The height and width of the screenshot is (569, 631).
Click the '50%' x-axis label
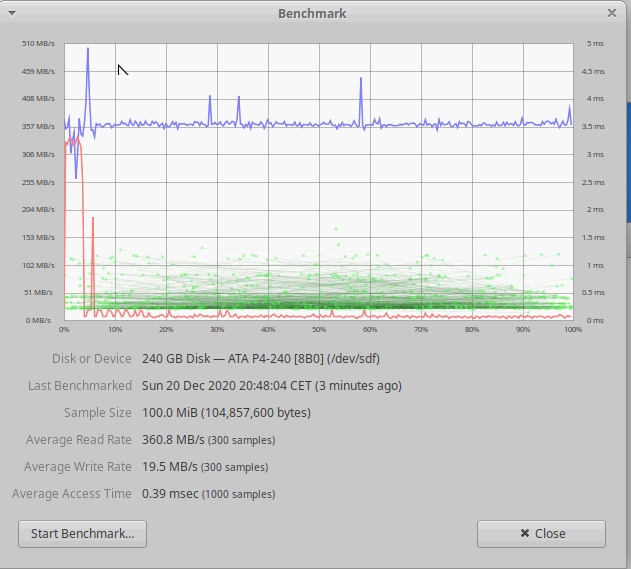point(319,330)
